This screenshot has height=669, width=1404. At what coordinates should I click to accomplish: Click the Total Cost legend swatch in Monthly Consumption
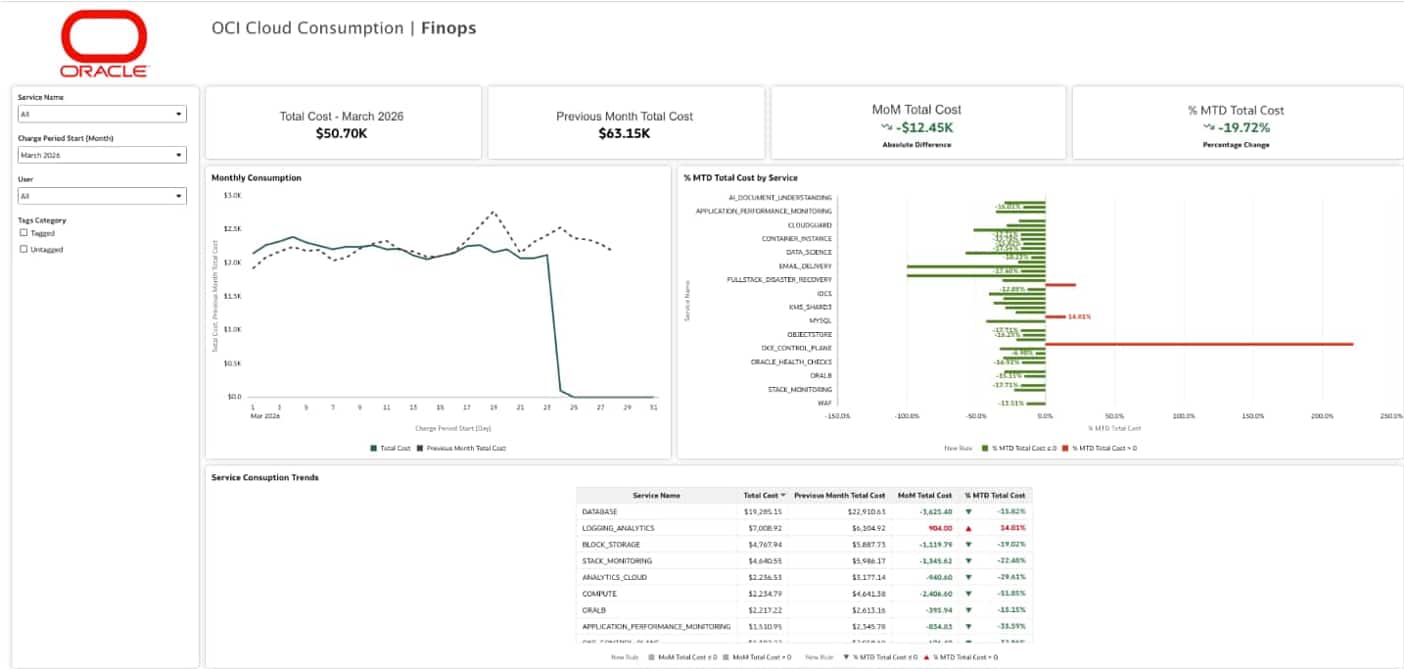point(374,448)
